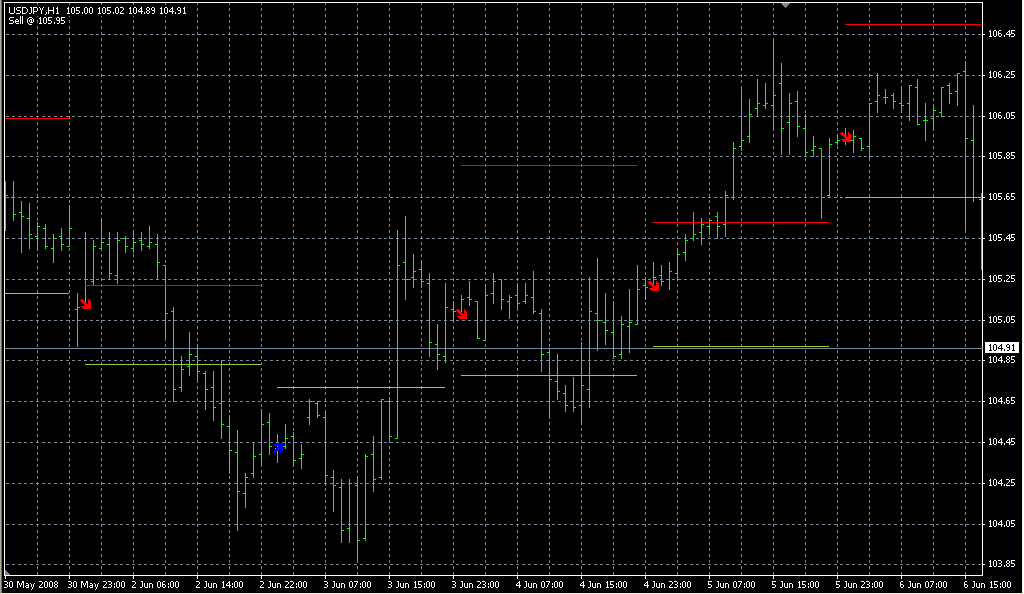The width and height of the screenshot is (1024, 594).
Task: Select the yellow-green line right of 4 Jun 23:00
Action: [x=740, y=346]
